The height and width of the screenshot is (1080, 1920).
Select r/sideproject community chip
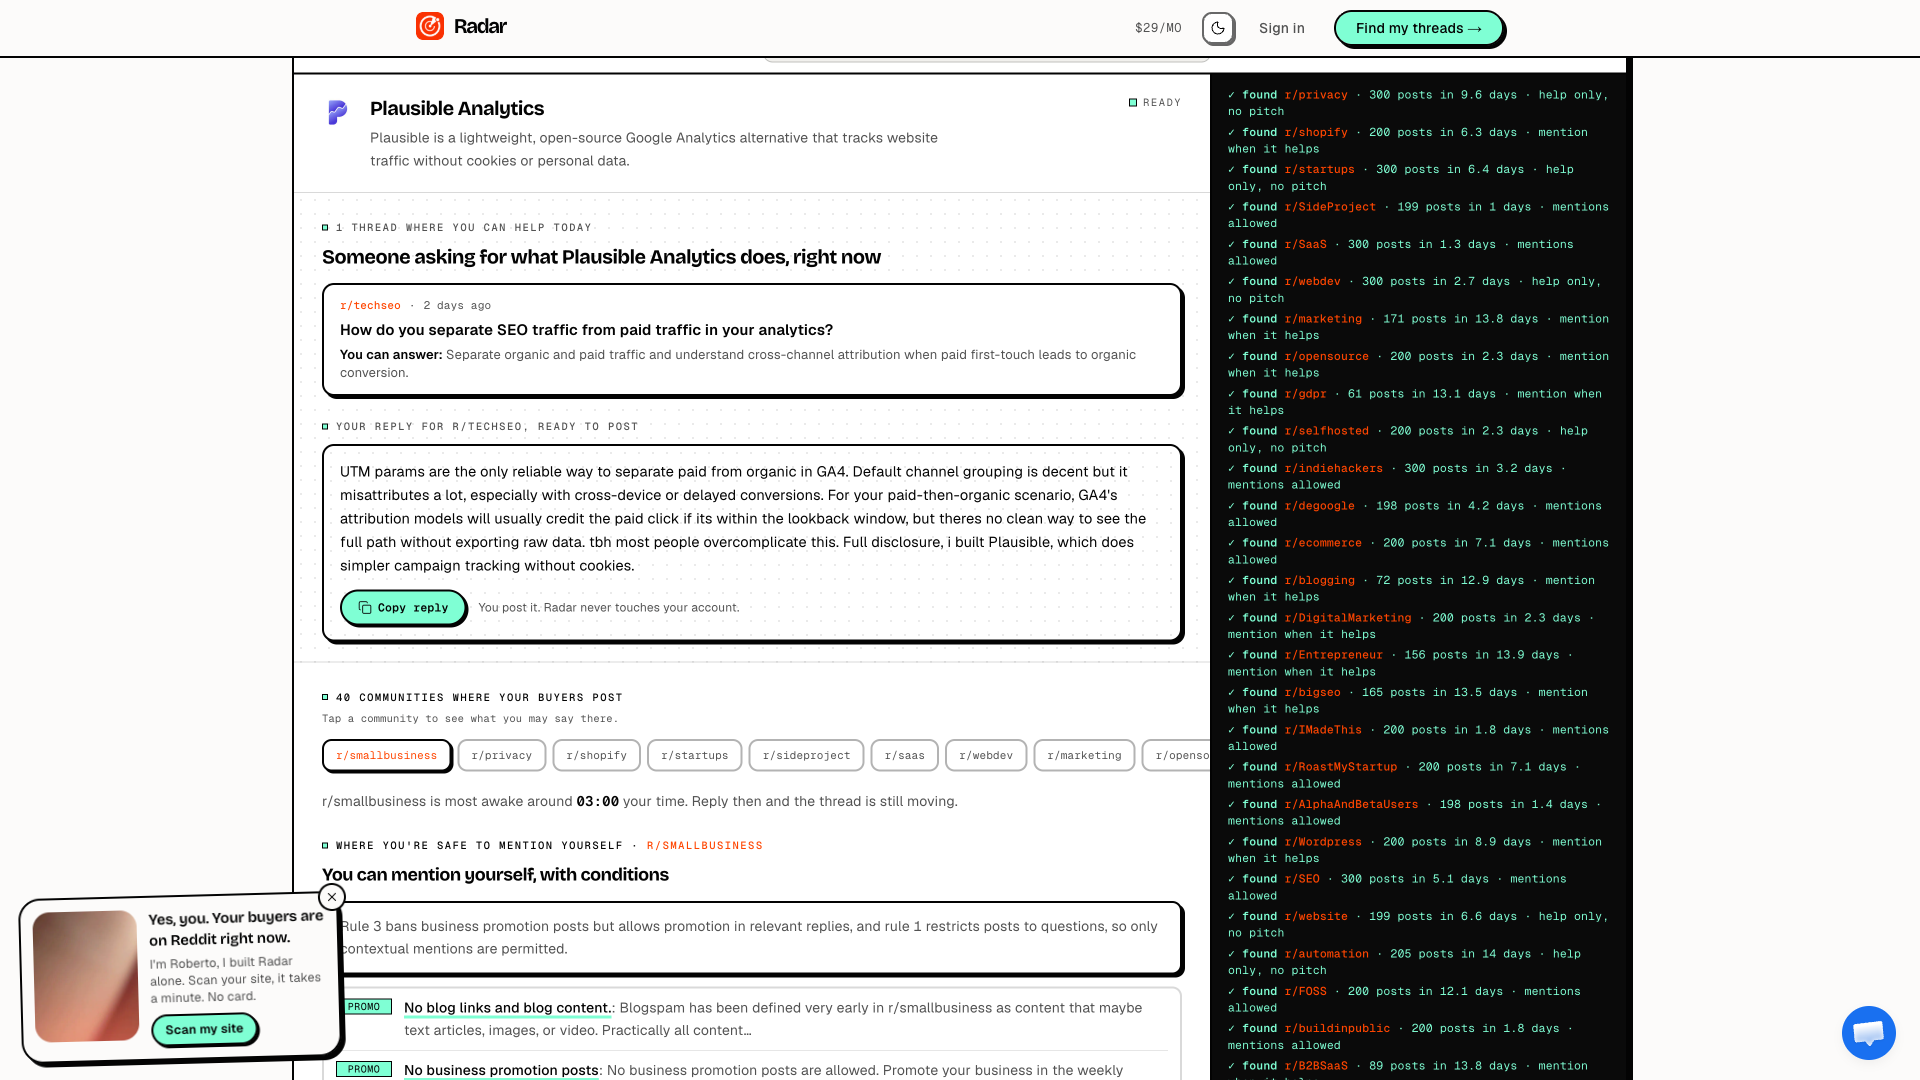tap(806, 756)
